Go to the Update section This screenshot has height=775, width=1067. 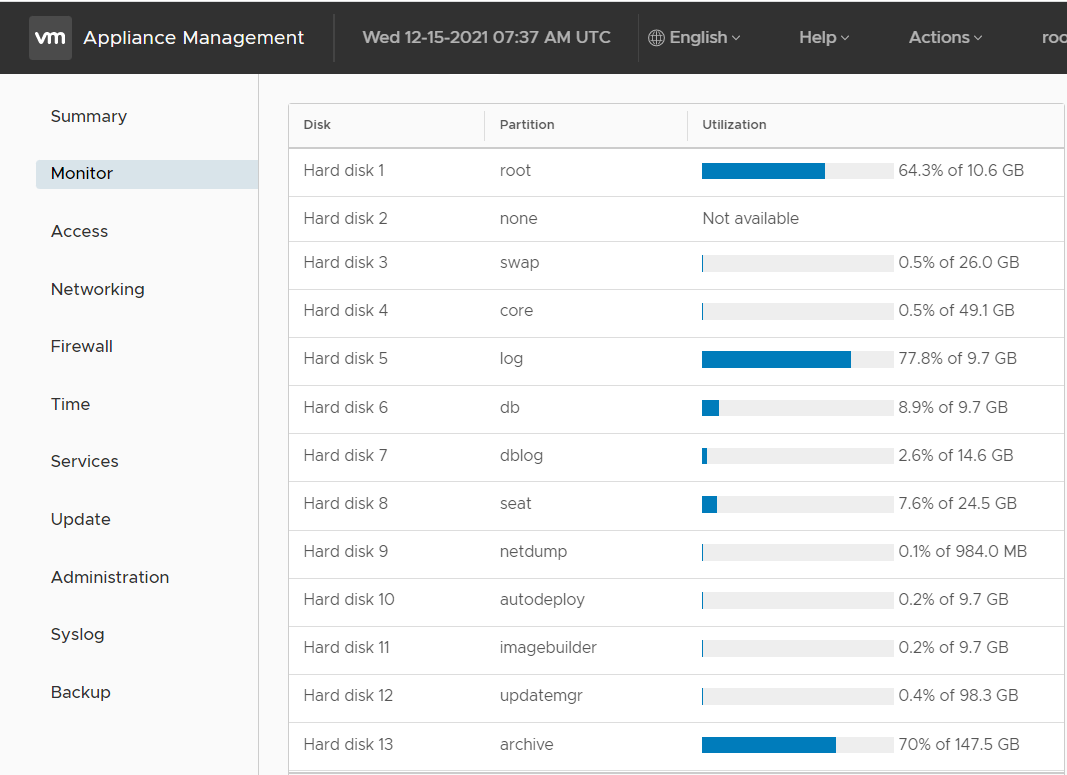(x=80, y=519)
